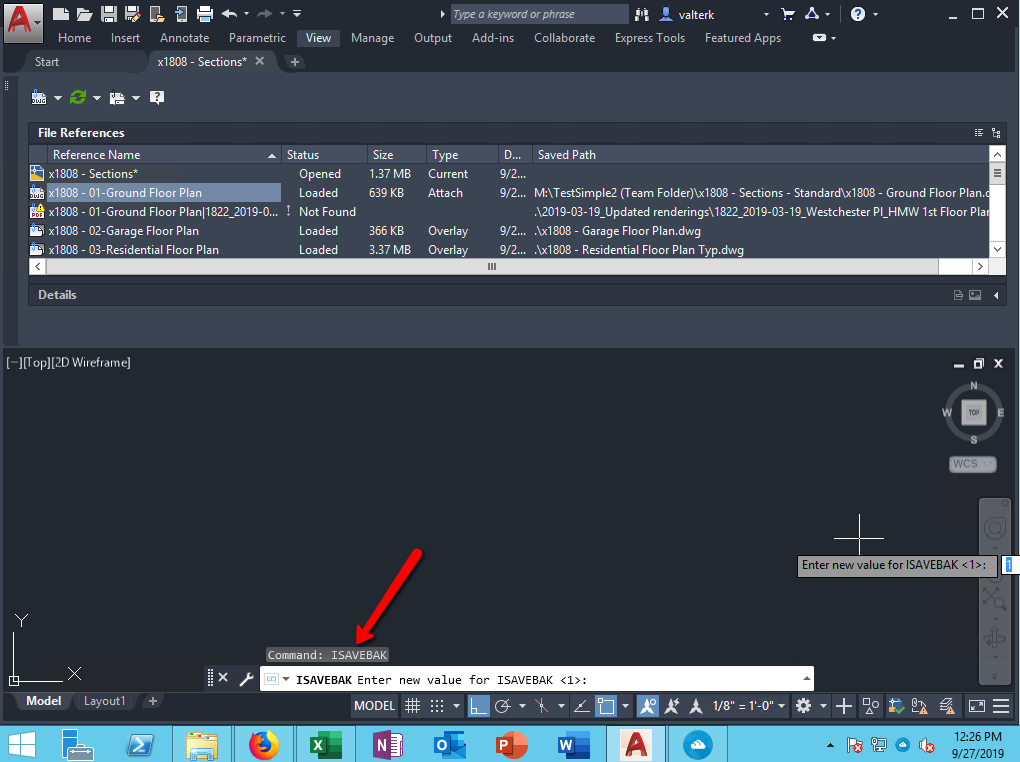Viewport: 1020px width, 762px height.
Task: Click the ISAVEBAK command line input
Action: coord(537,679)
